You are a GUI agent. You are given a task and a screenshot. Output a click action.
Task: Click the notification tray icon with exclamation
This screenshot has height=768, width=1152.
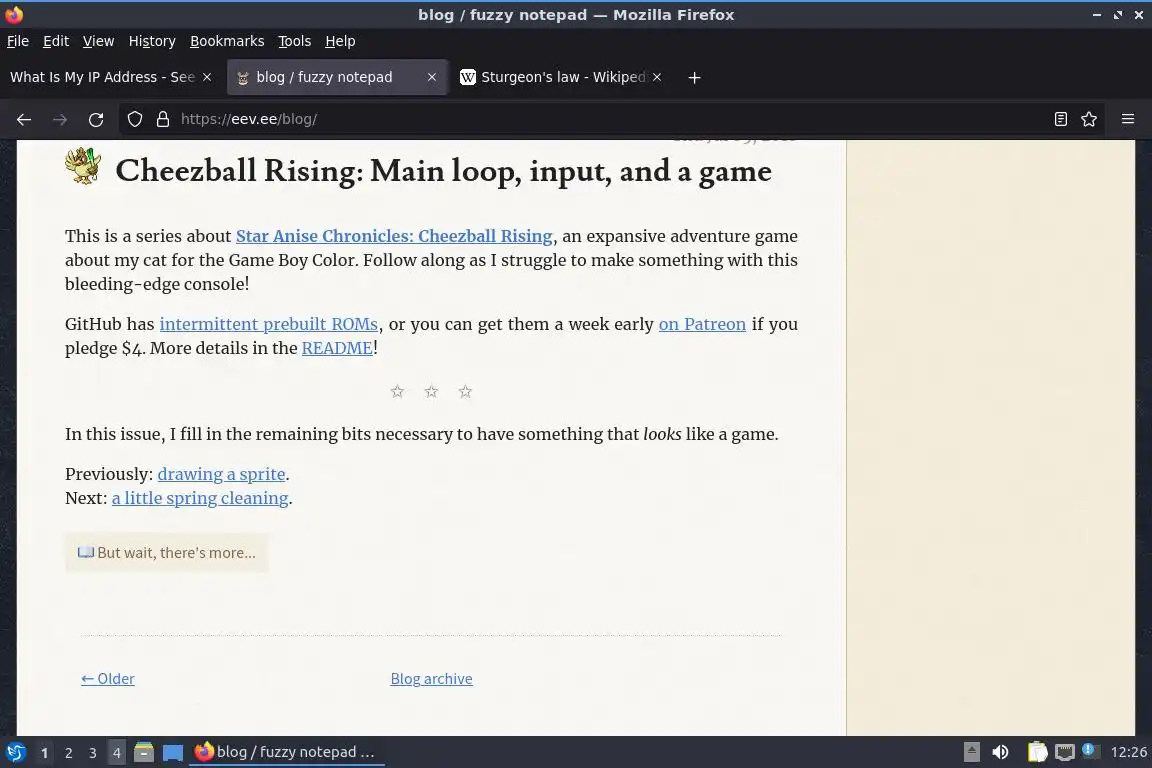[x=1090, y=750]
